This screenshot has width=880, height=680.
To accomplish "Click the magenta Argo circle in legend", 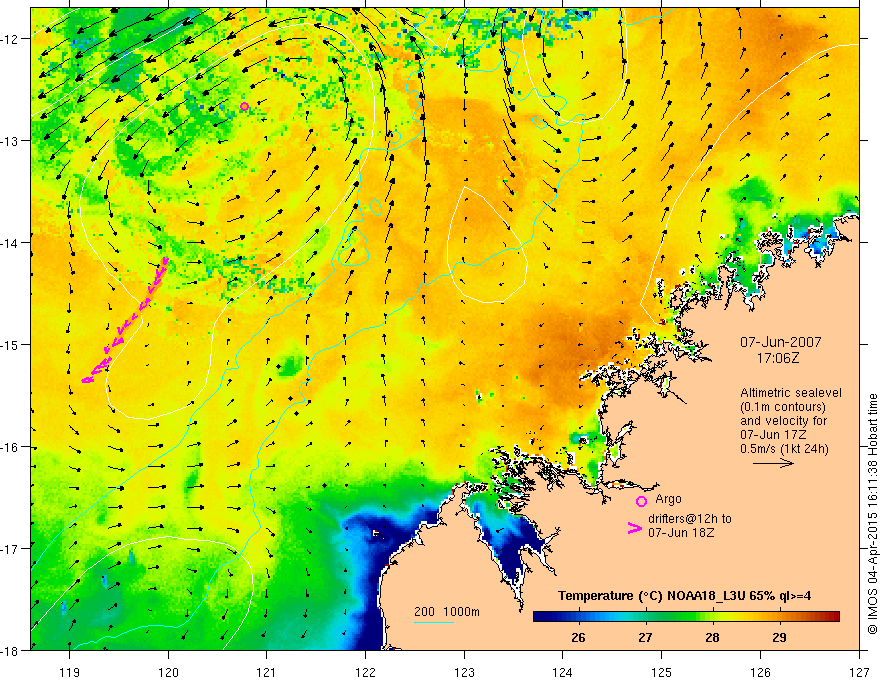I will click(641, 501).
